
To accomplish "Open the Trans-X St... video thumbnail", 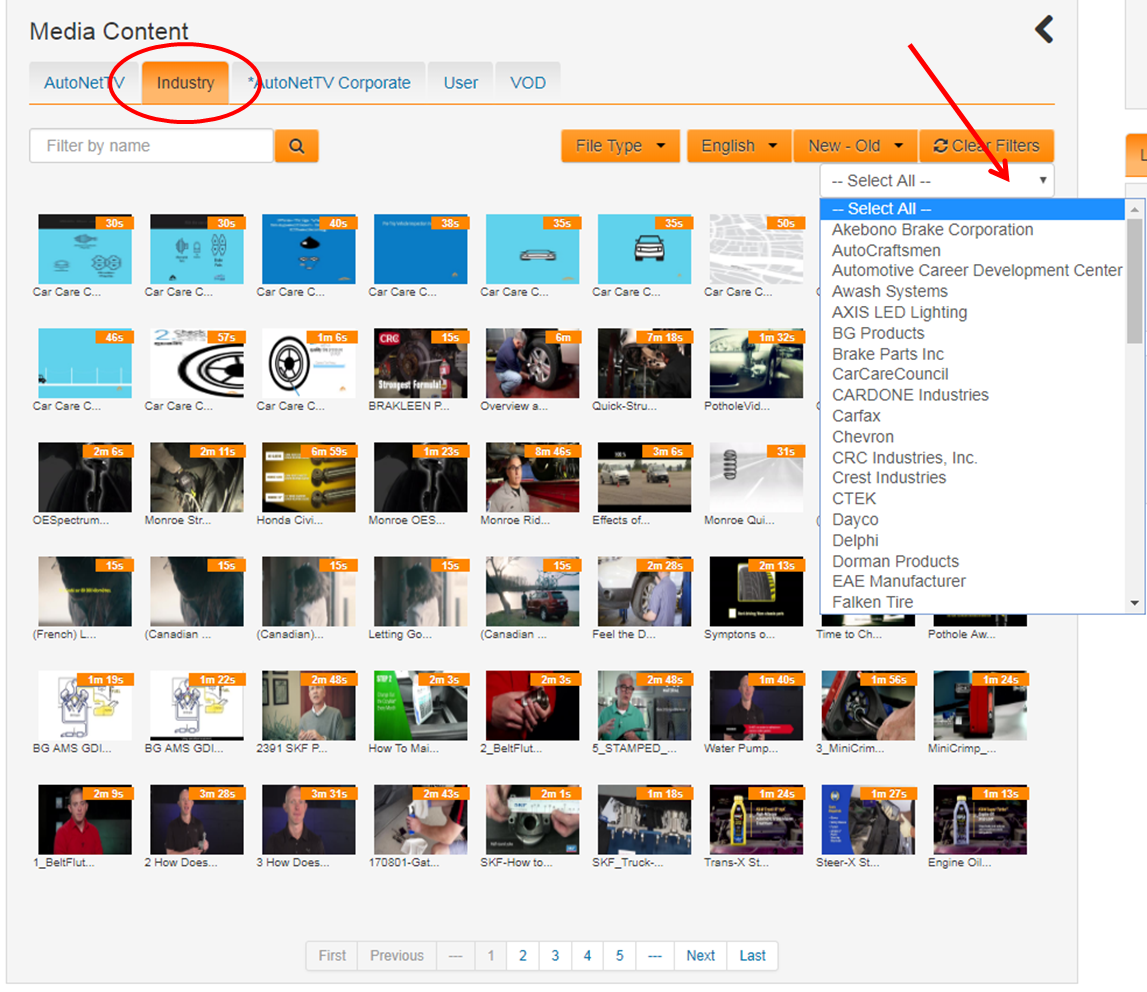I will (756, 820).
